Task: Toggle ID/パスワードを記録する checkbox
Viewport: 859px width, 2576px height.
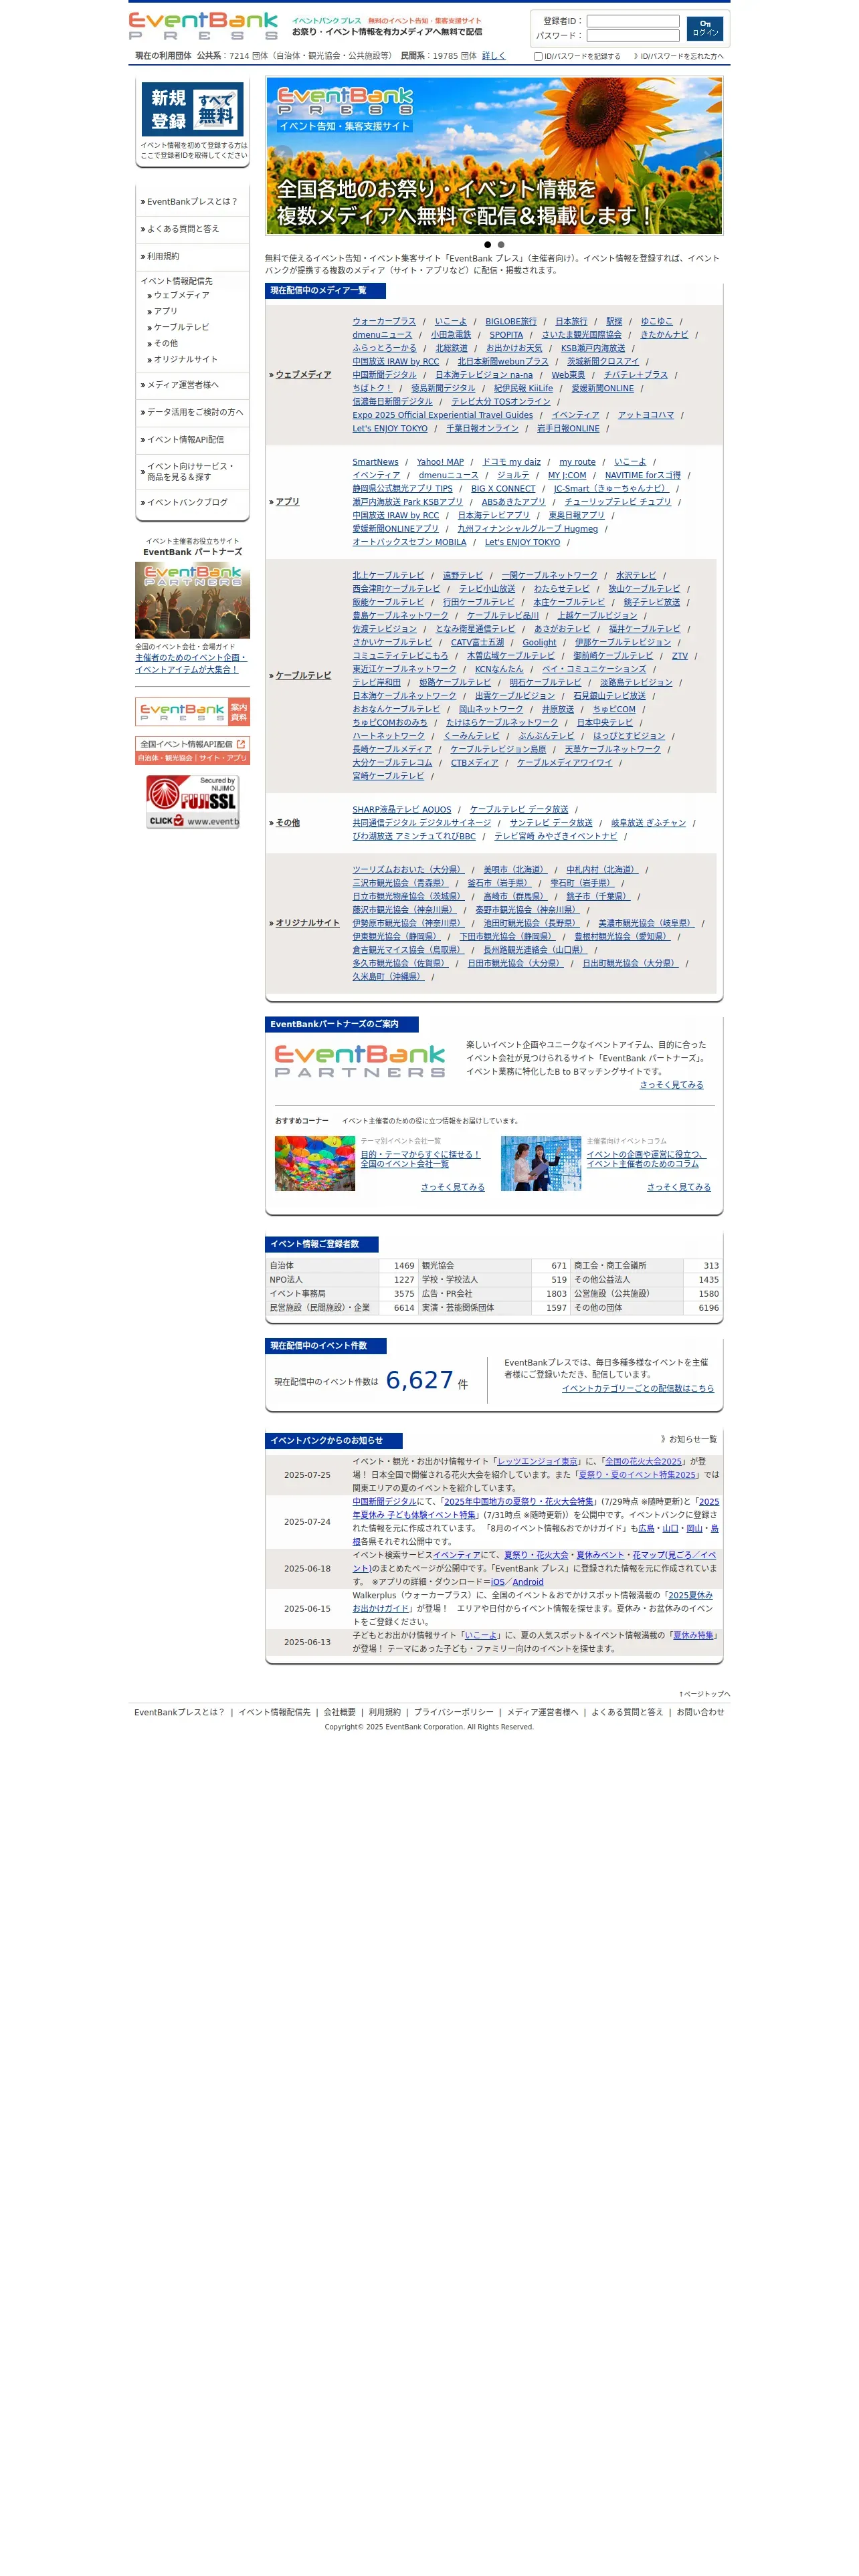Action: (x=538, y=56)
